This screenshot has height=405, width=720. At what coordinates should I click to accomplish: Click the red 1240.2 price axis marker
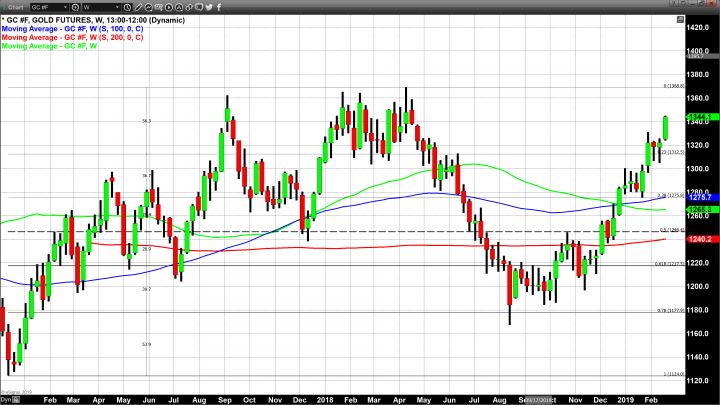click(x=699, y=240)
